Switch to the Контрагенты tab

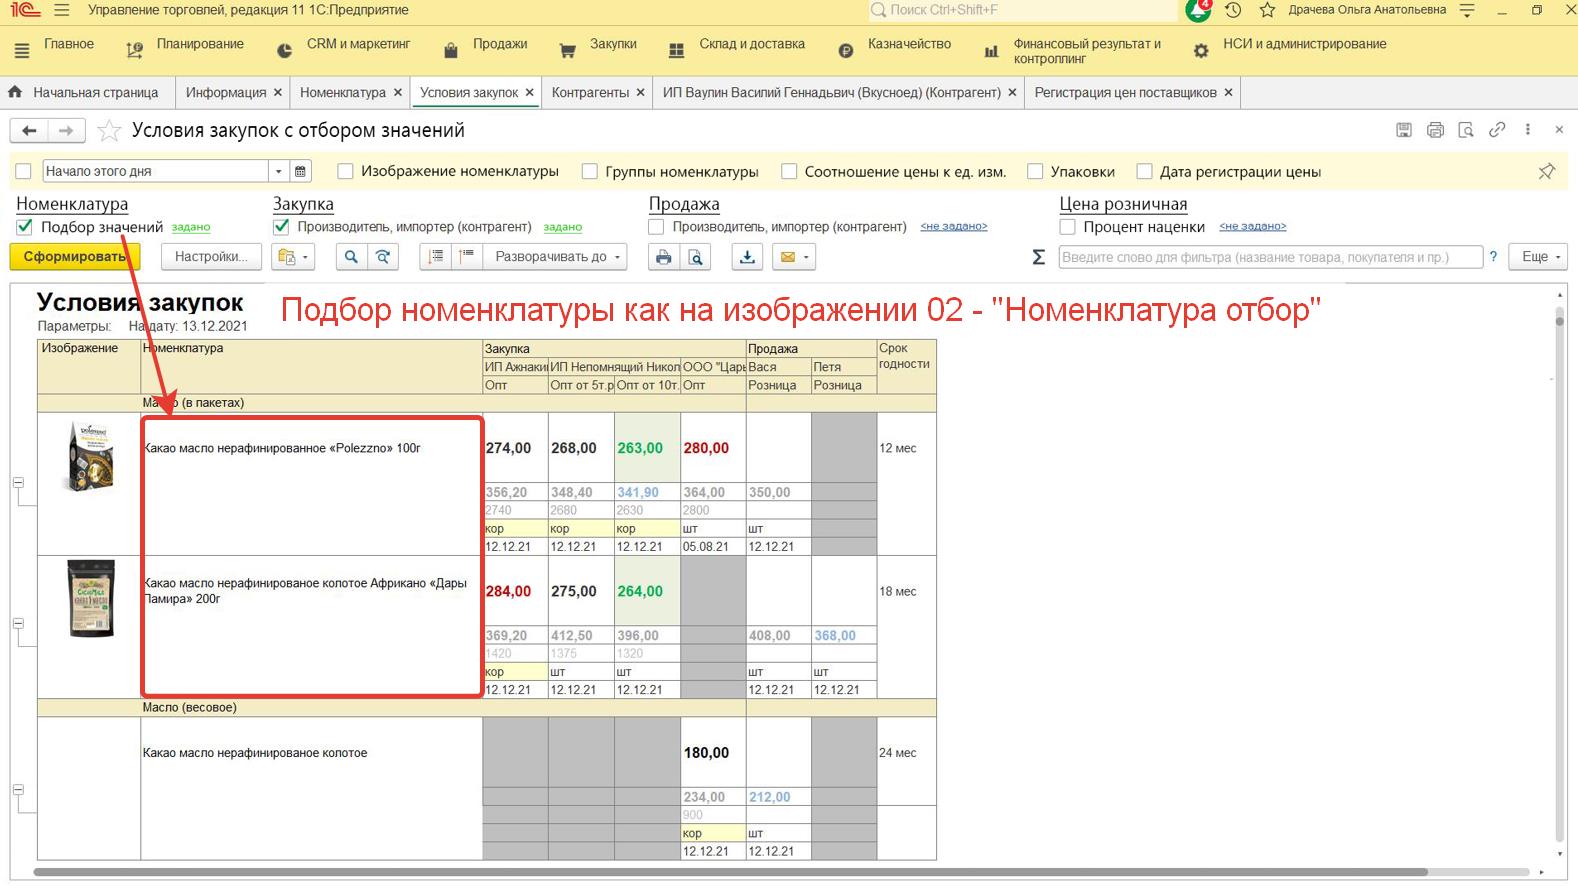point(590,93)
